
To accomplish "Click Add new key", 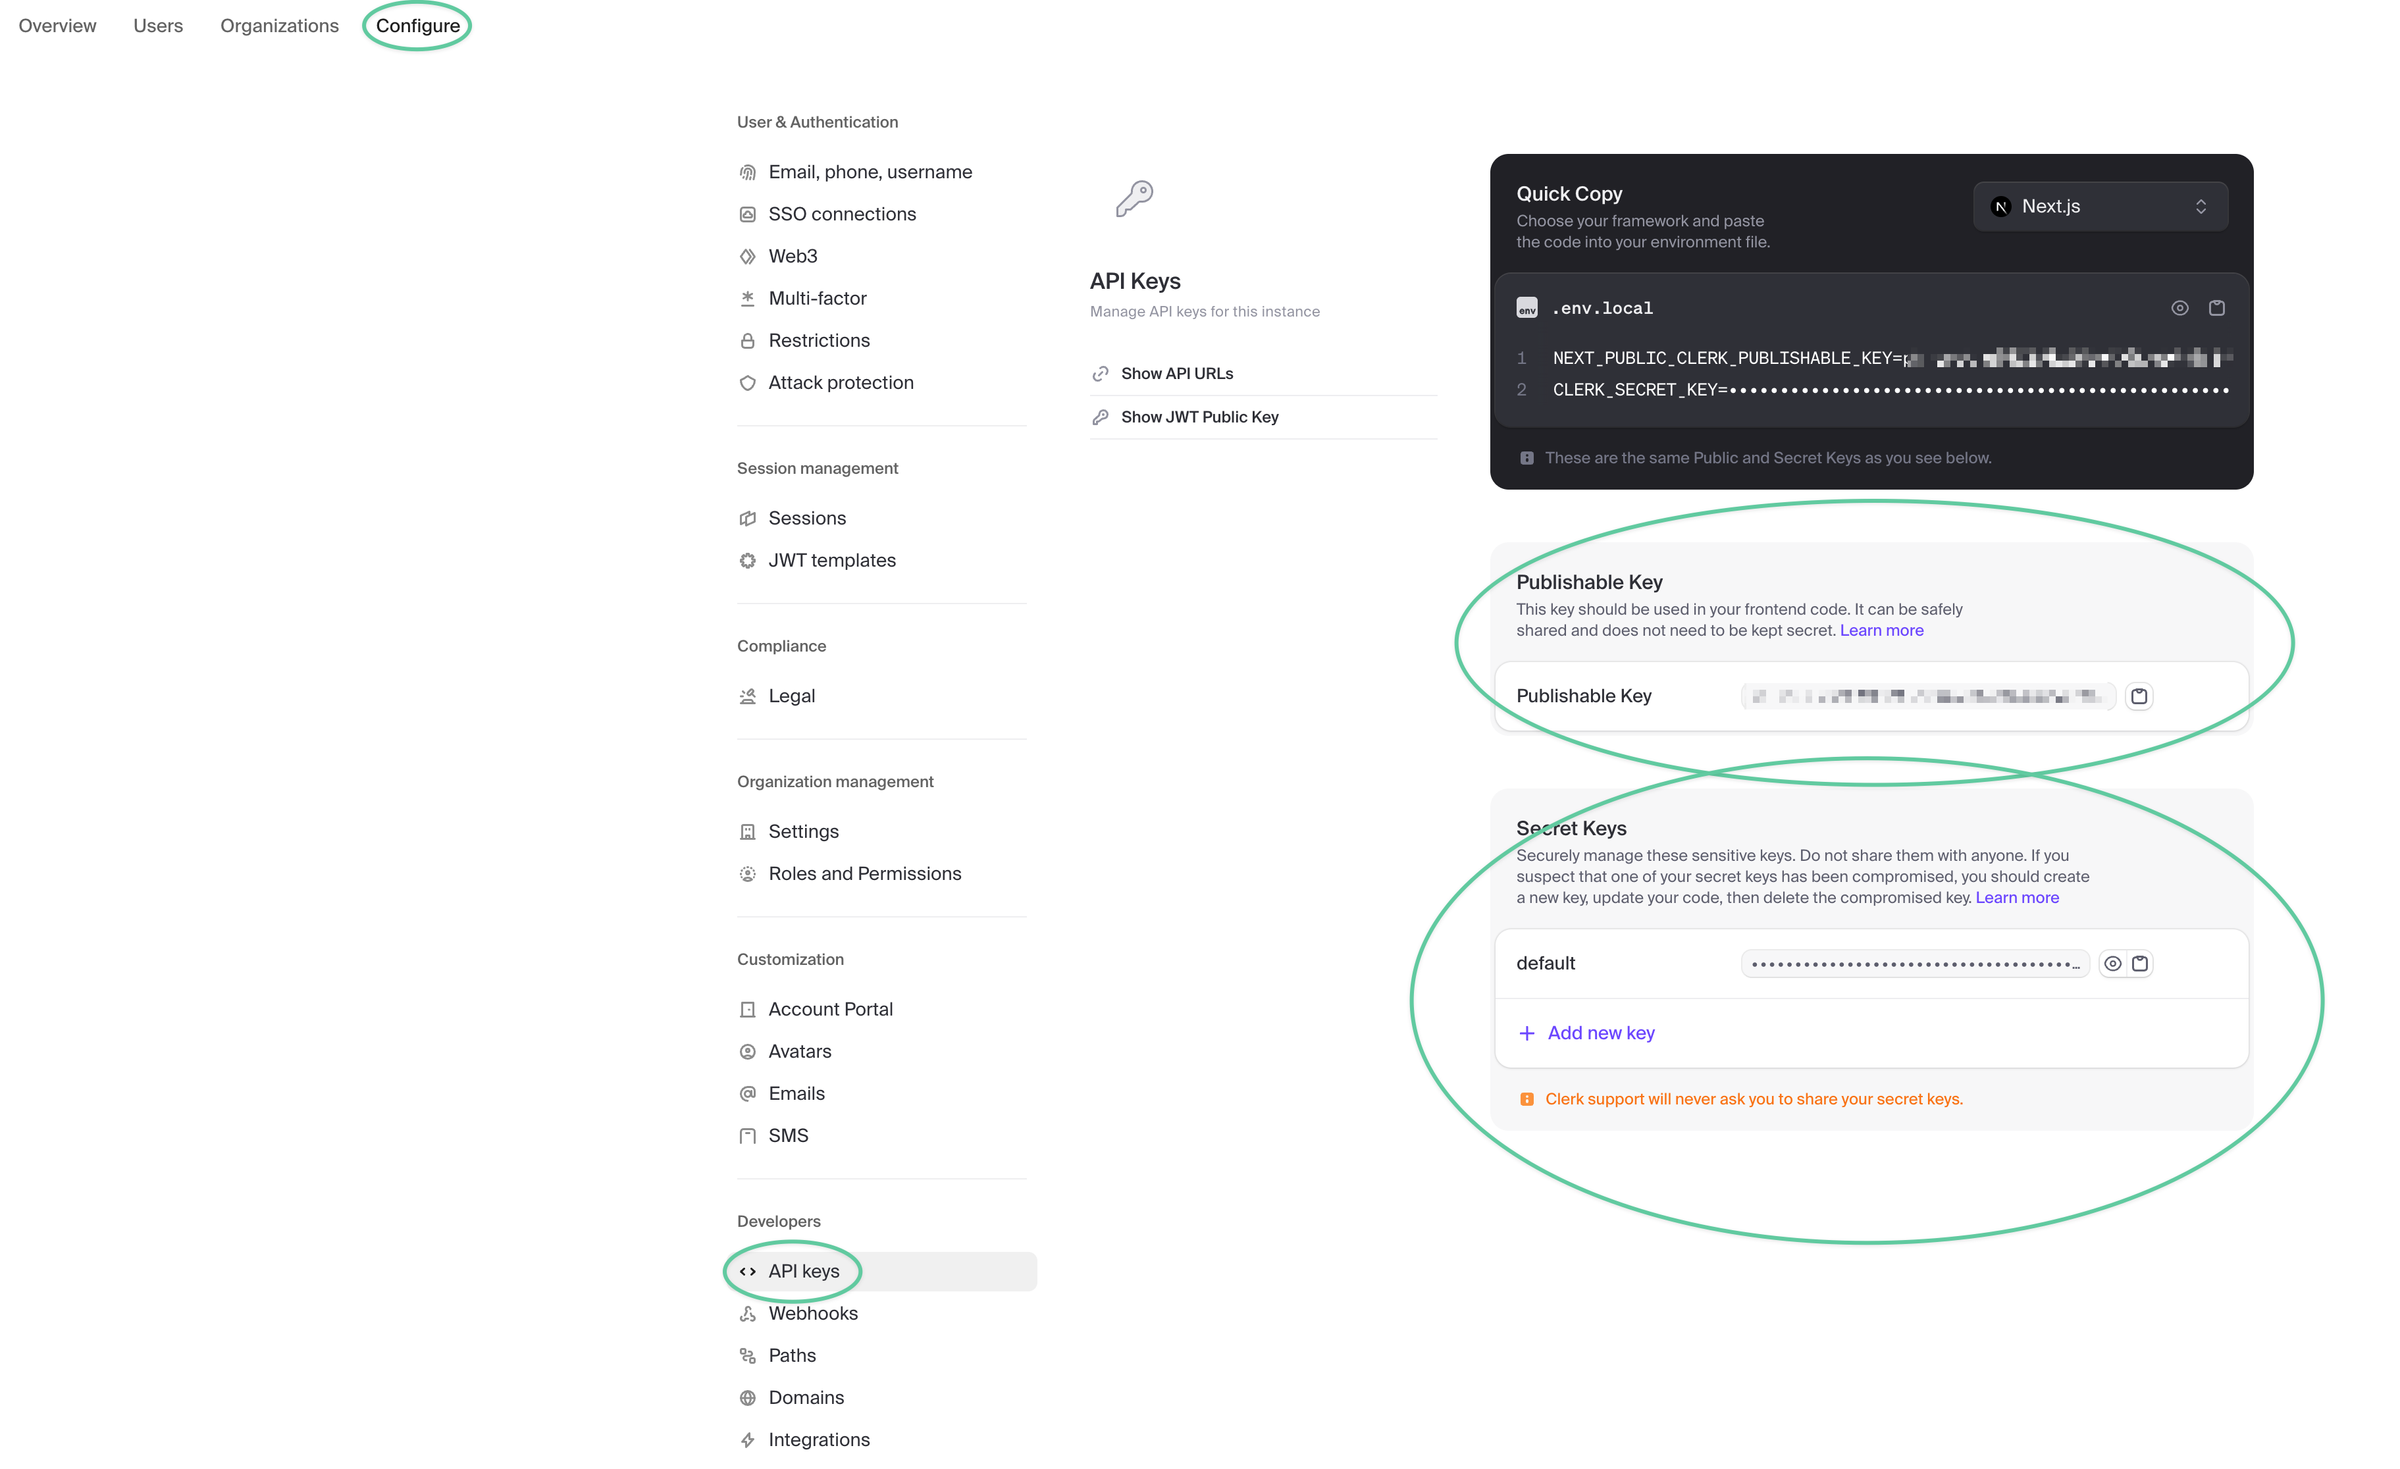I will click(1586, 1032).
